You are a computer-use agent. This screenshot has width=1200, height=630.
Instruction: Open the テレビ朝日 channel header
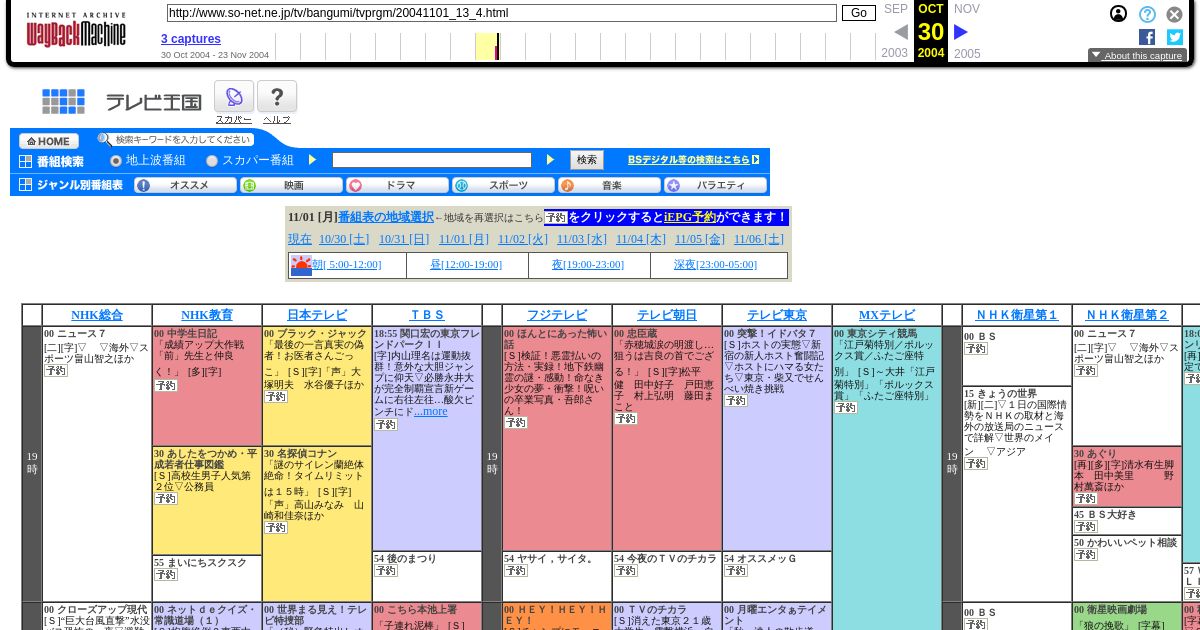coord(667,315)
